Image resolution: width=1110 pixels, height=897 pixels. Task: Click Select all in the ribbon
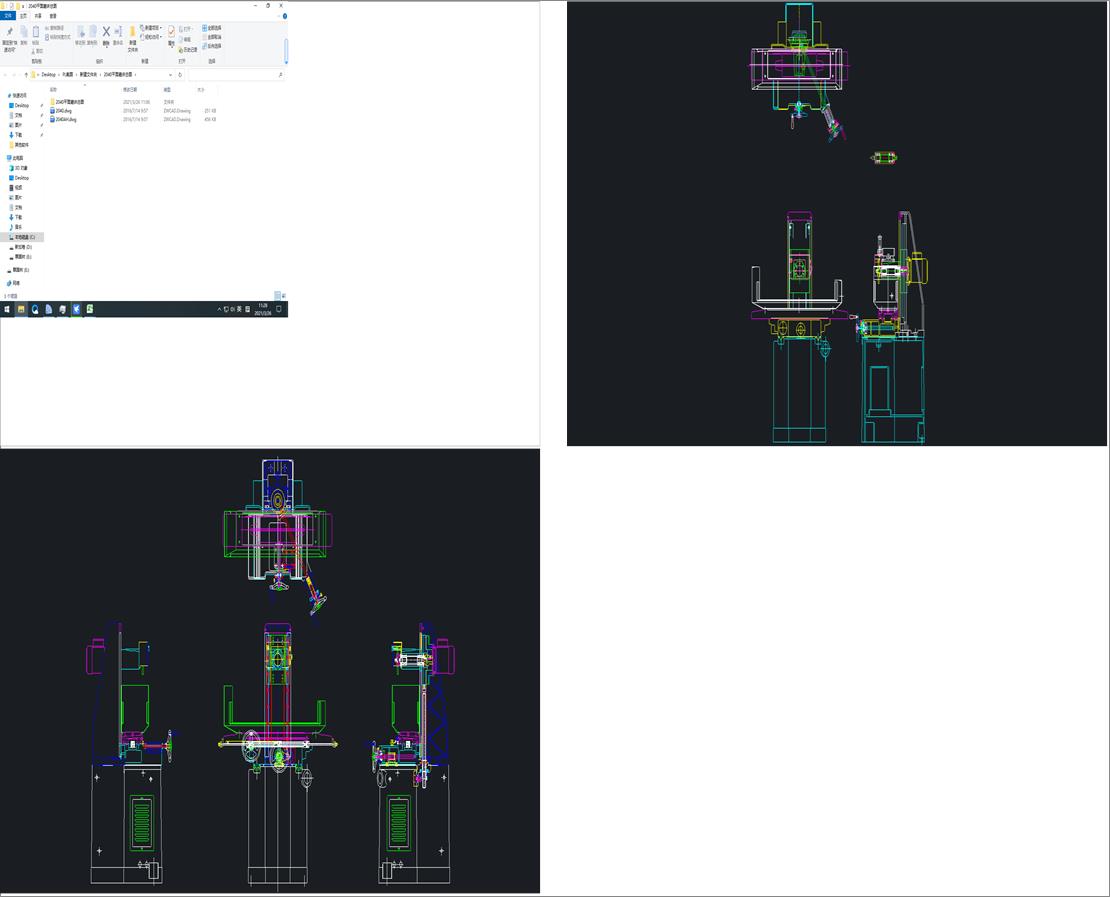pos(212,28)
